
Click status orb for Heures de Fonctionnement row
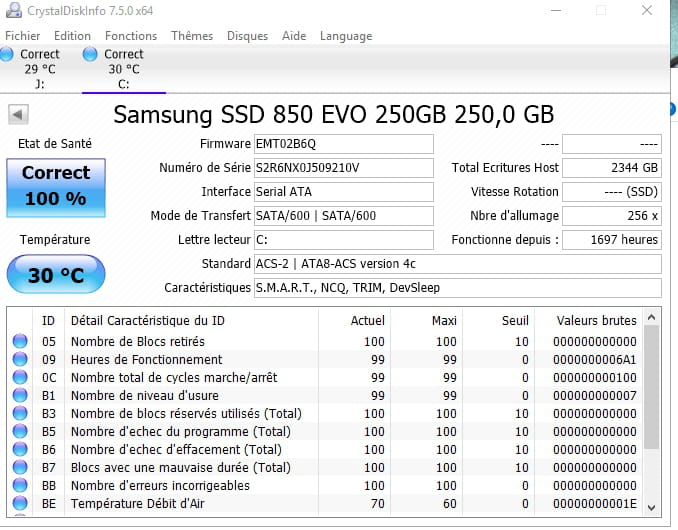(x=20, y=359)
